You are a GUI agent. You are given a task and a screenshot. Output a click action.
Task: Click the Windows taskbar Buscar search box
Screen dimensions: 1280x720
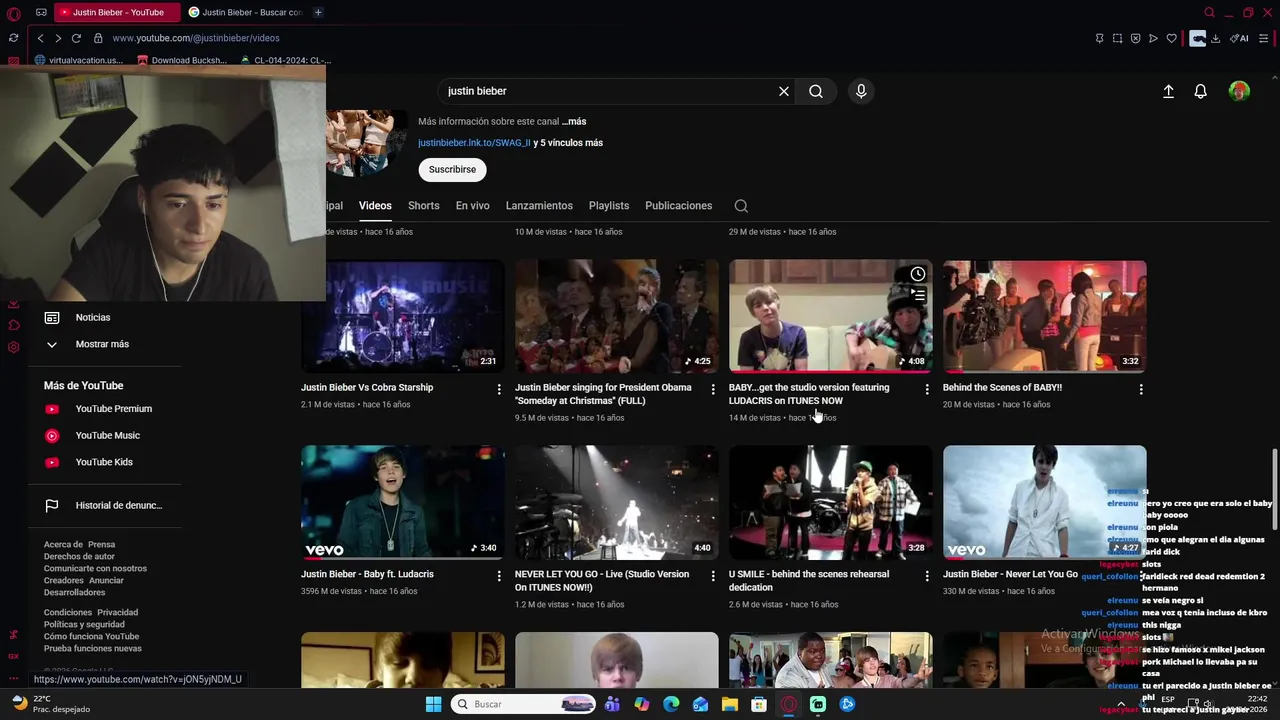click(x=525, y=704)
